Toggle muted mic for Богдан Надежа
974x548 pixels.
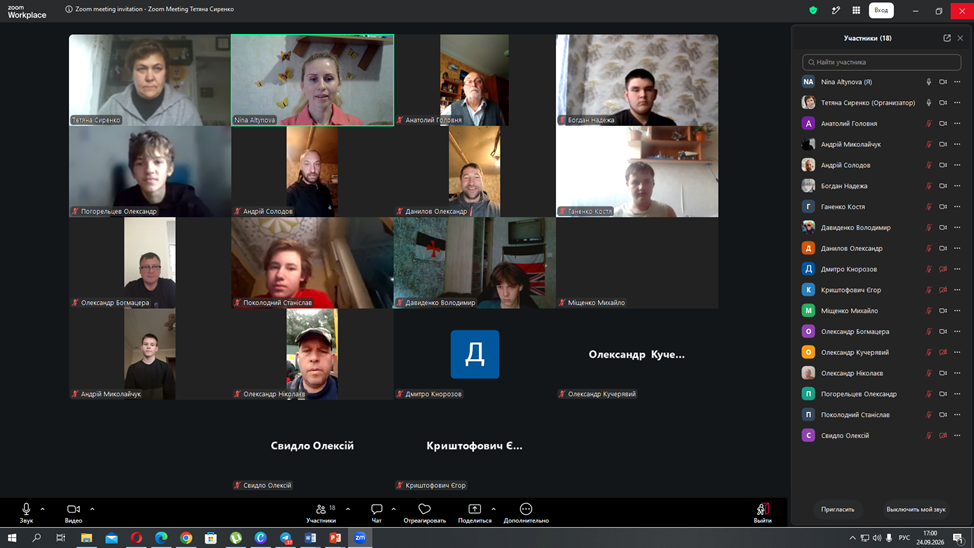tap(929, 186)
